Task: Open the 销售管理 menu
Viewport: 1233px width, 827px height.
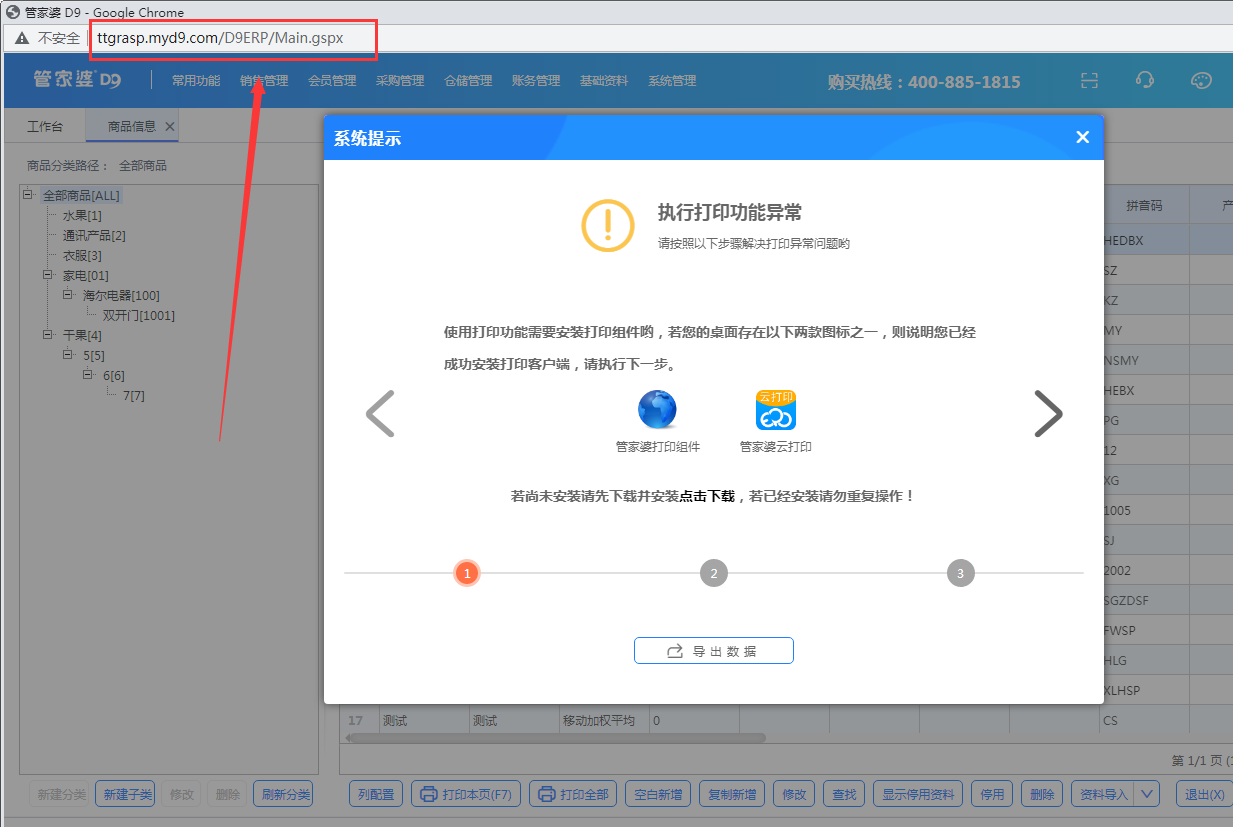Action: pos(264,81)
